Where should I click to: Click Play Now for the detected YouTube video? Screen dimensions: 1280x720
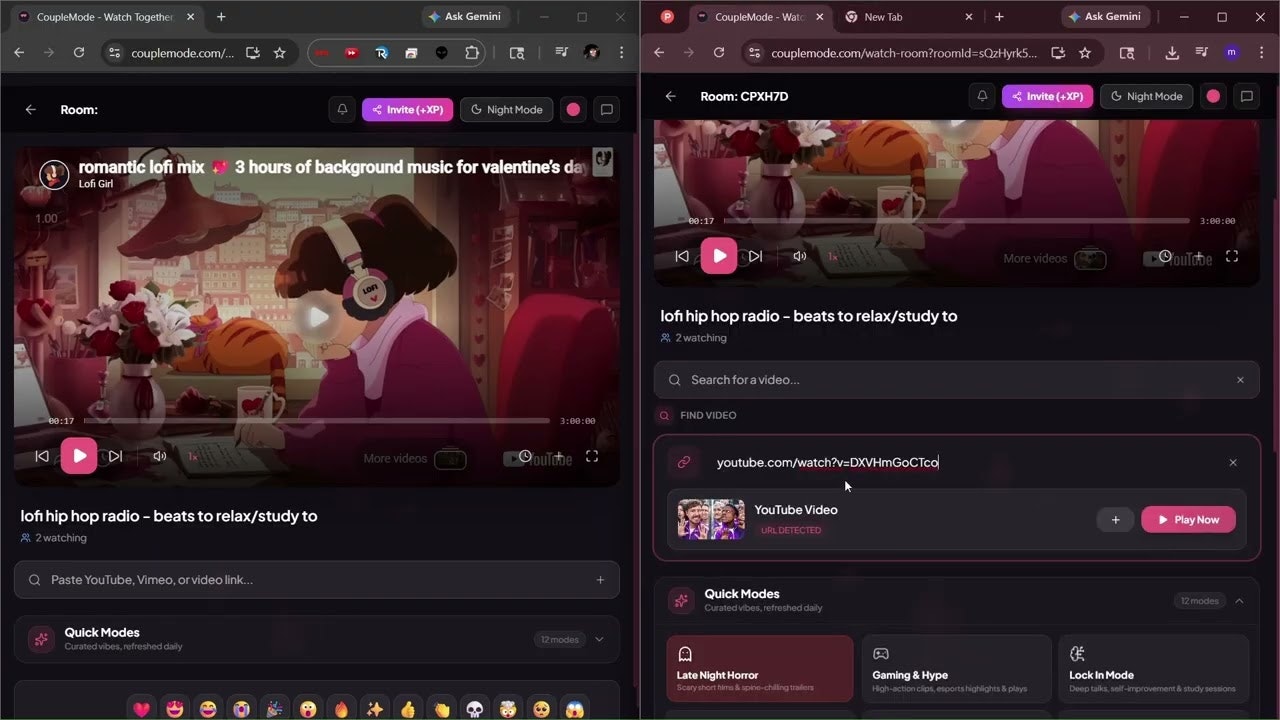(x=1188, y=519)
